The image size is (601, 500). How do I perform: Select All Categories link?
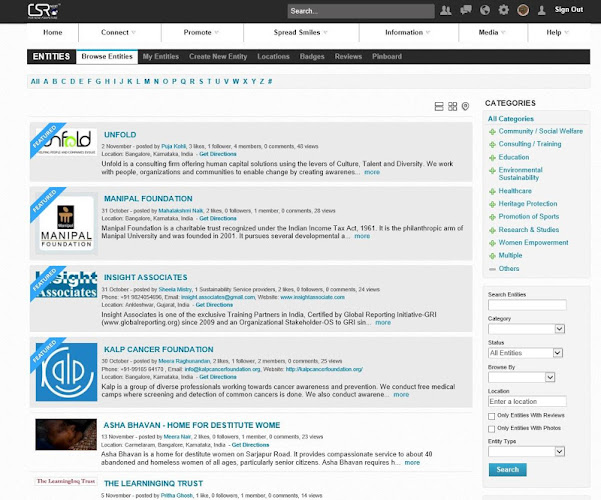tap(511, 119)
